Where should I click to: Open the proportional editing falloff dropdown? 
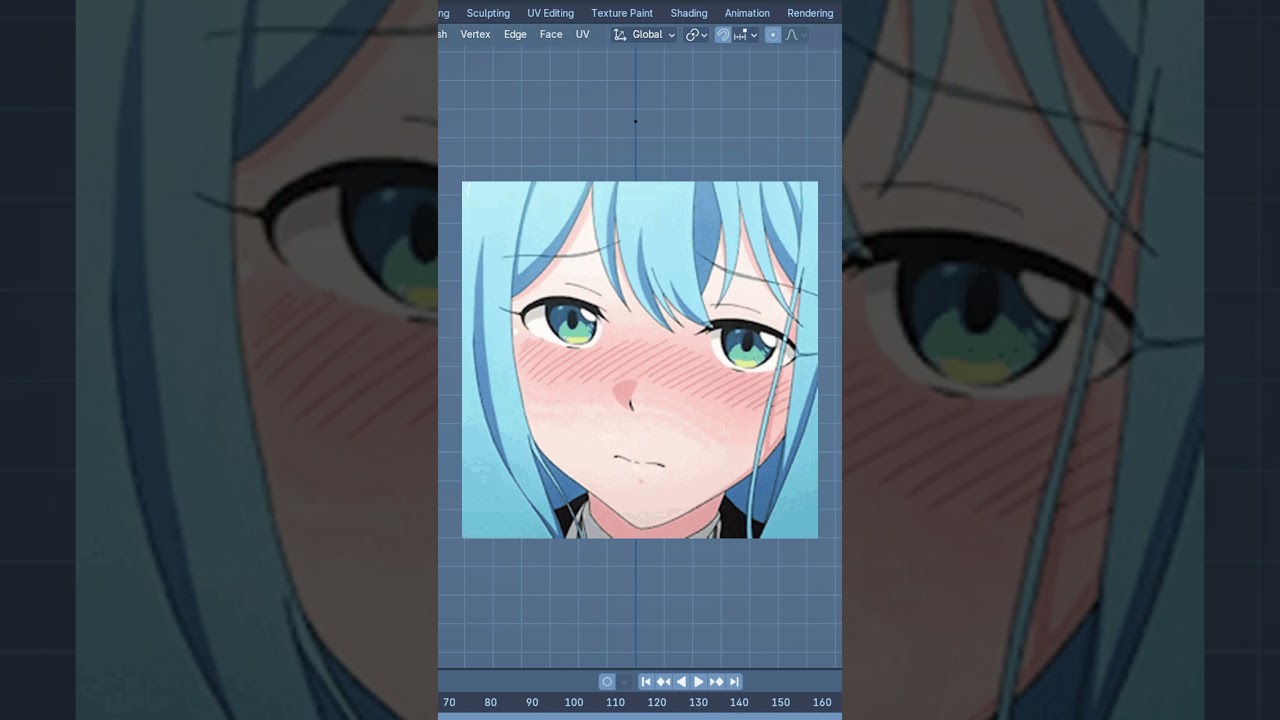(796, 34)
